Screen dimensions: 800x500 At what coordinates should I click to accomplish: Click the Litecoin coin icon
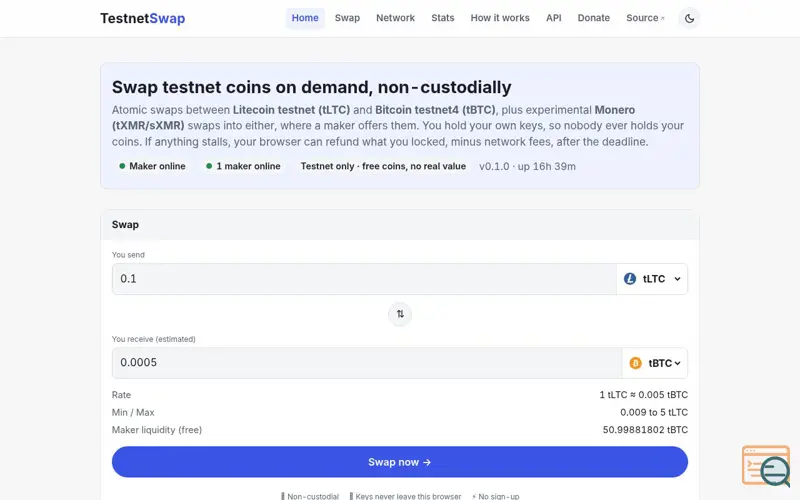point(630,279)
